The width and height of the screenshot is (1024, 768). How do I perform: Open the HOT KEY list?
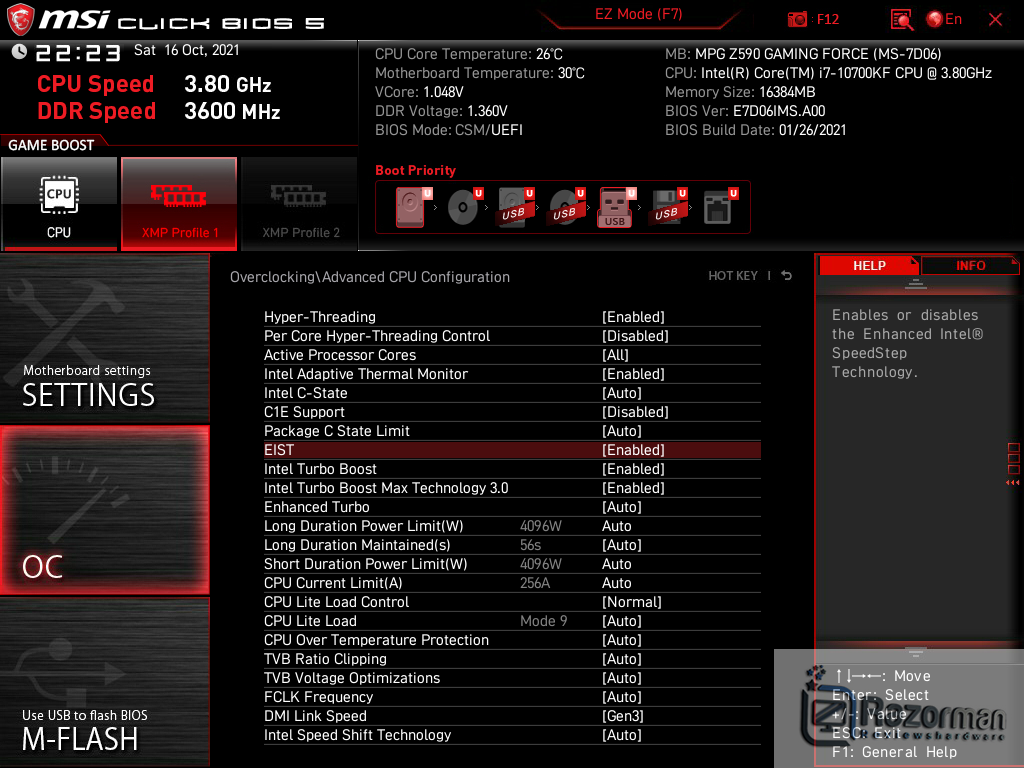tap(733, 276)
